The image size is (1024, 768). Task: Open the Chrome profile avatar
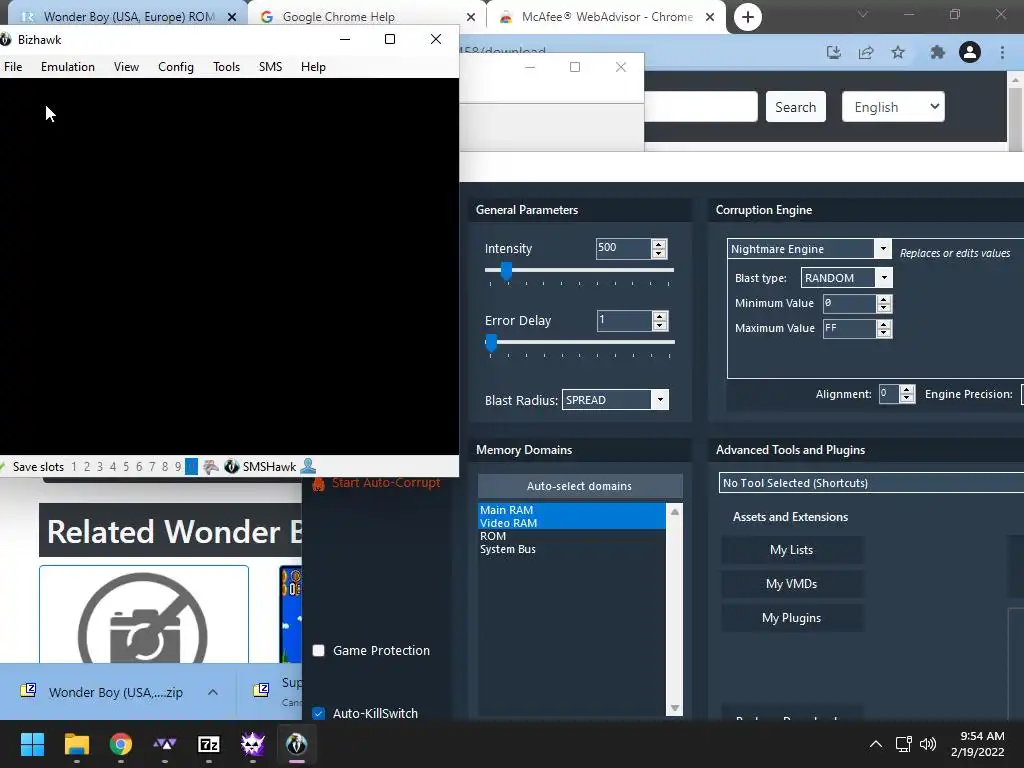tap(970, 52)
